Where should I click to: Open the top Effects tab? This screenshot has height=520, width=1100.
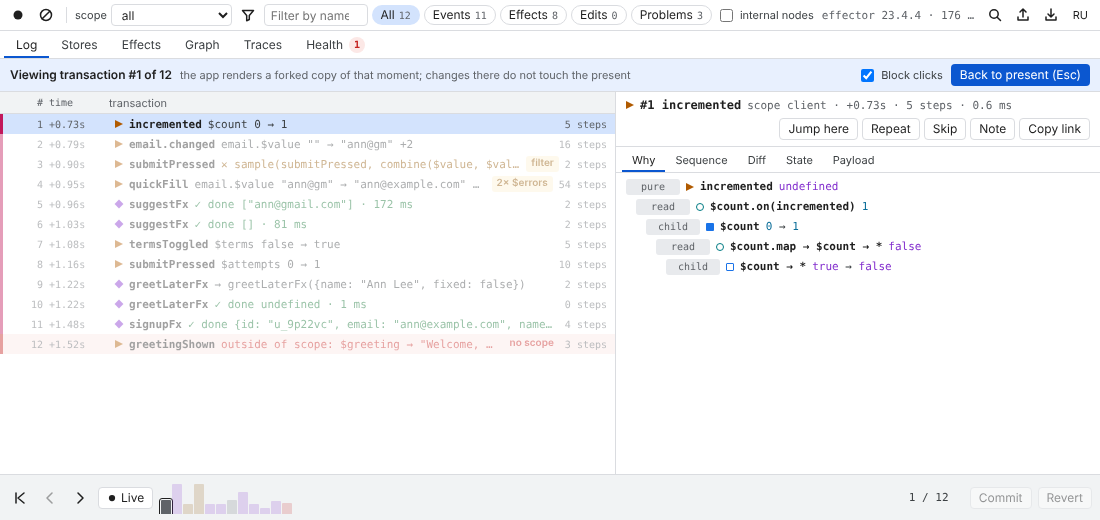[x=141, y=45]
